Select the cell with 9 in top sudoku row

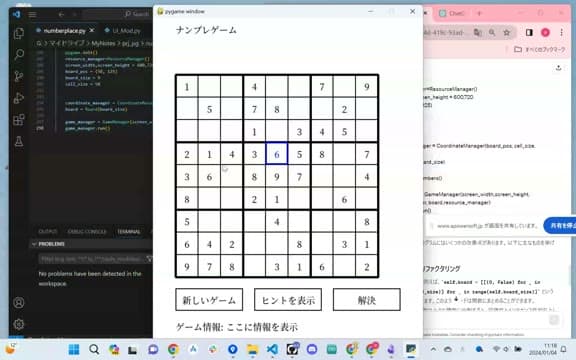click(x=367, y=87)
